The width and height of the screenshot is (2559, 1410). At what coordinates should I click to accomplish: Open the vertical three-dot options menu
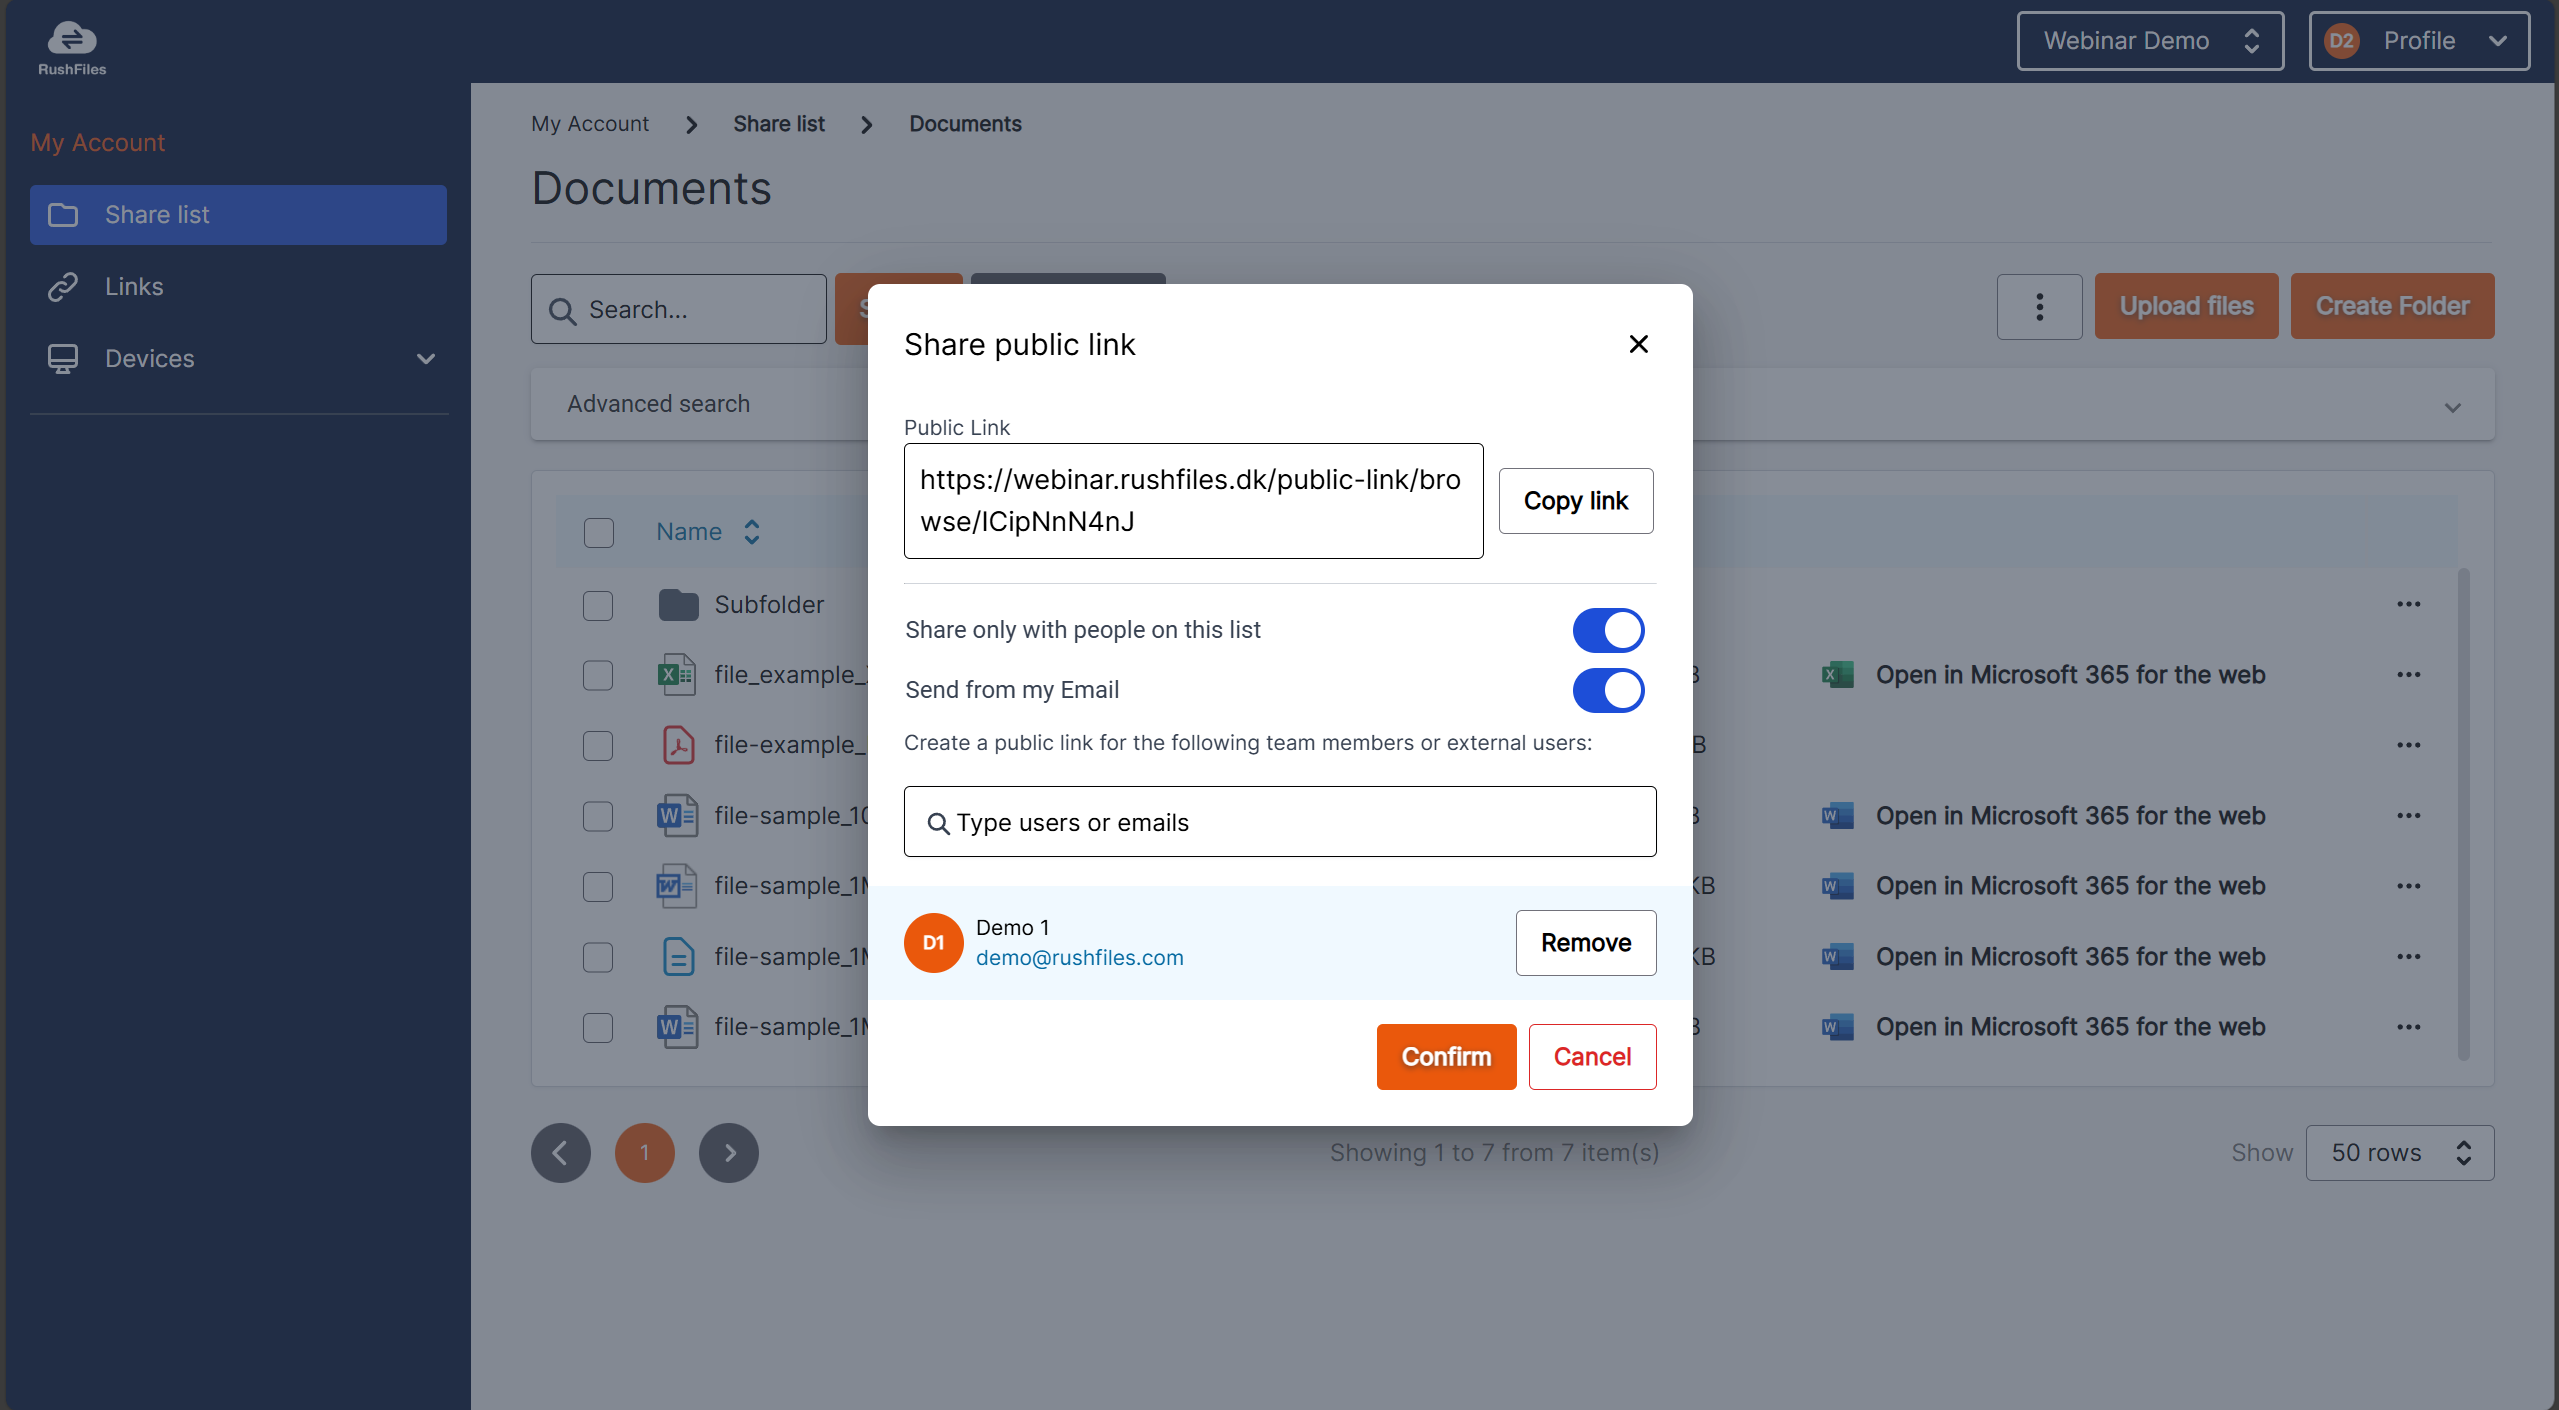click(x=2039, y=307)
